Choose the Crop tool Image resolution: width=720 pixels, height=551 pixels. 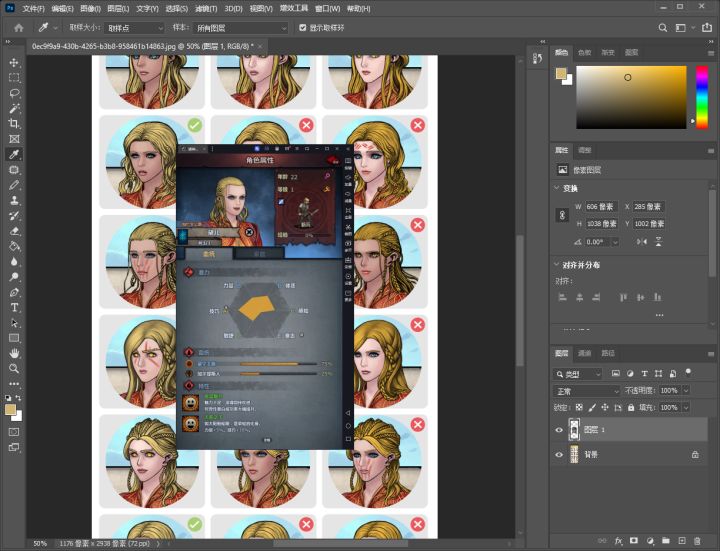pos(14,124)
